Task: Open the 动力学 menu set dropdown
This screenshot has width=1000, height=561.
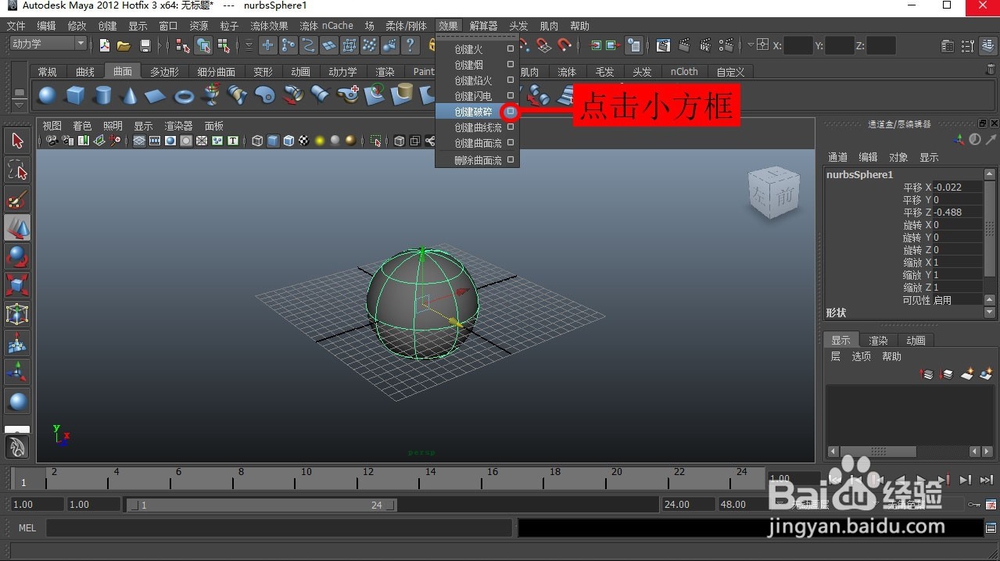Action: [48, 43]
